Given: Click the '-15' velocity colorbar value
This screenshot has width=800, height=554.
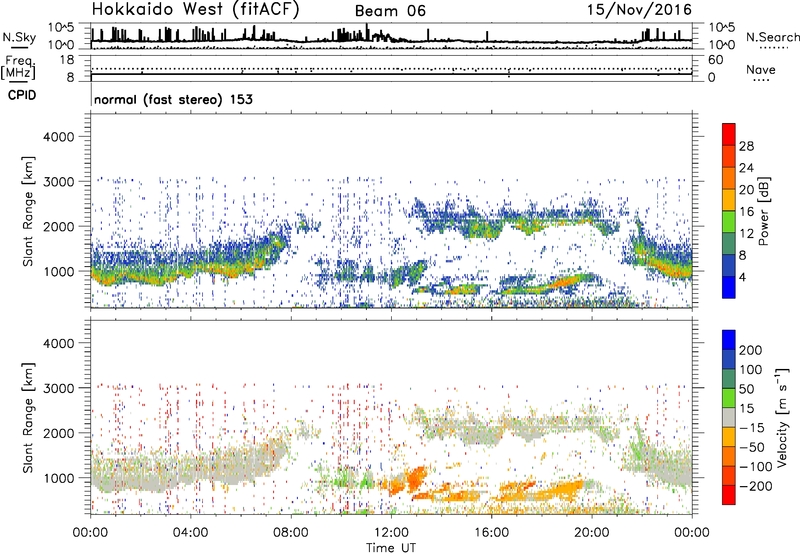Looking at the screenshot, I should [752, 428].
